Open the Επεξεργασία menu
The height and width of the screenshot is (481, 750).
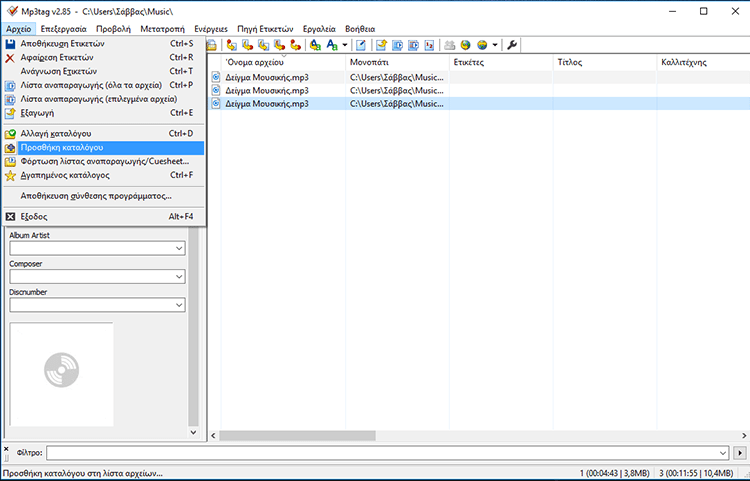[64, 29]
